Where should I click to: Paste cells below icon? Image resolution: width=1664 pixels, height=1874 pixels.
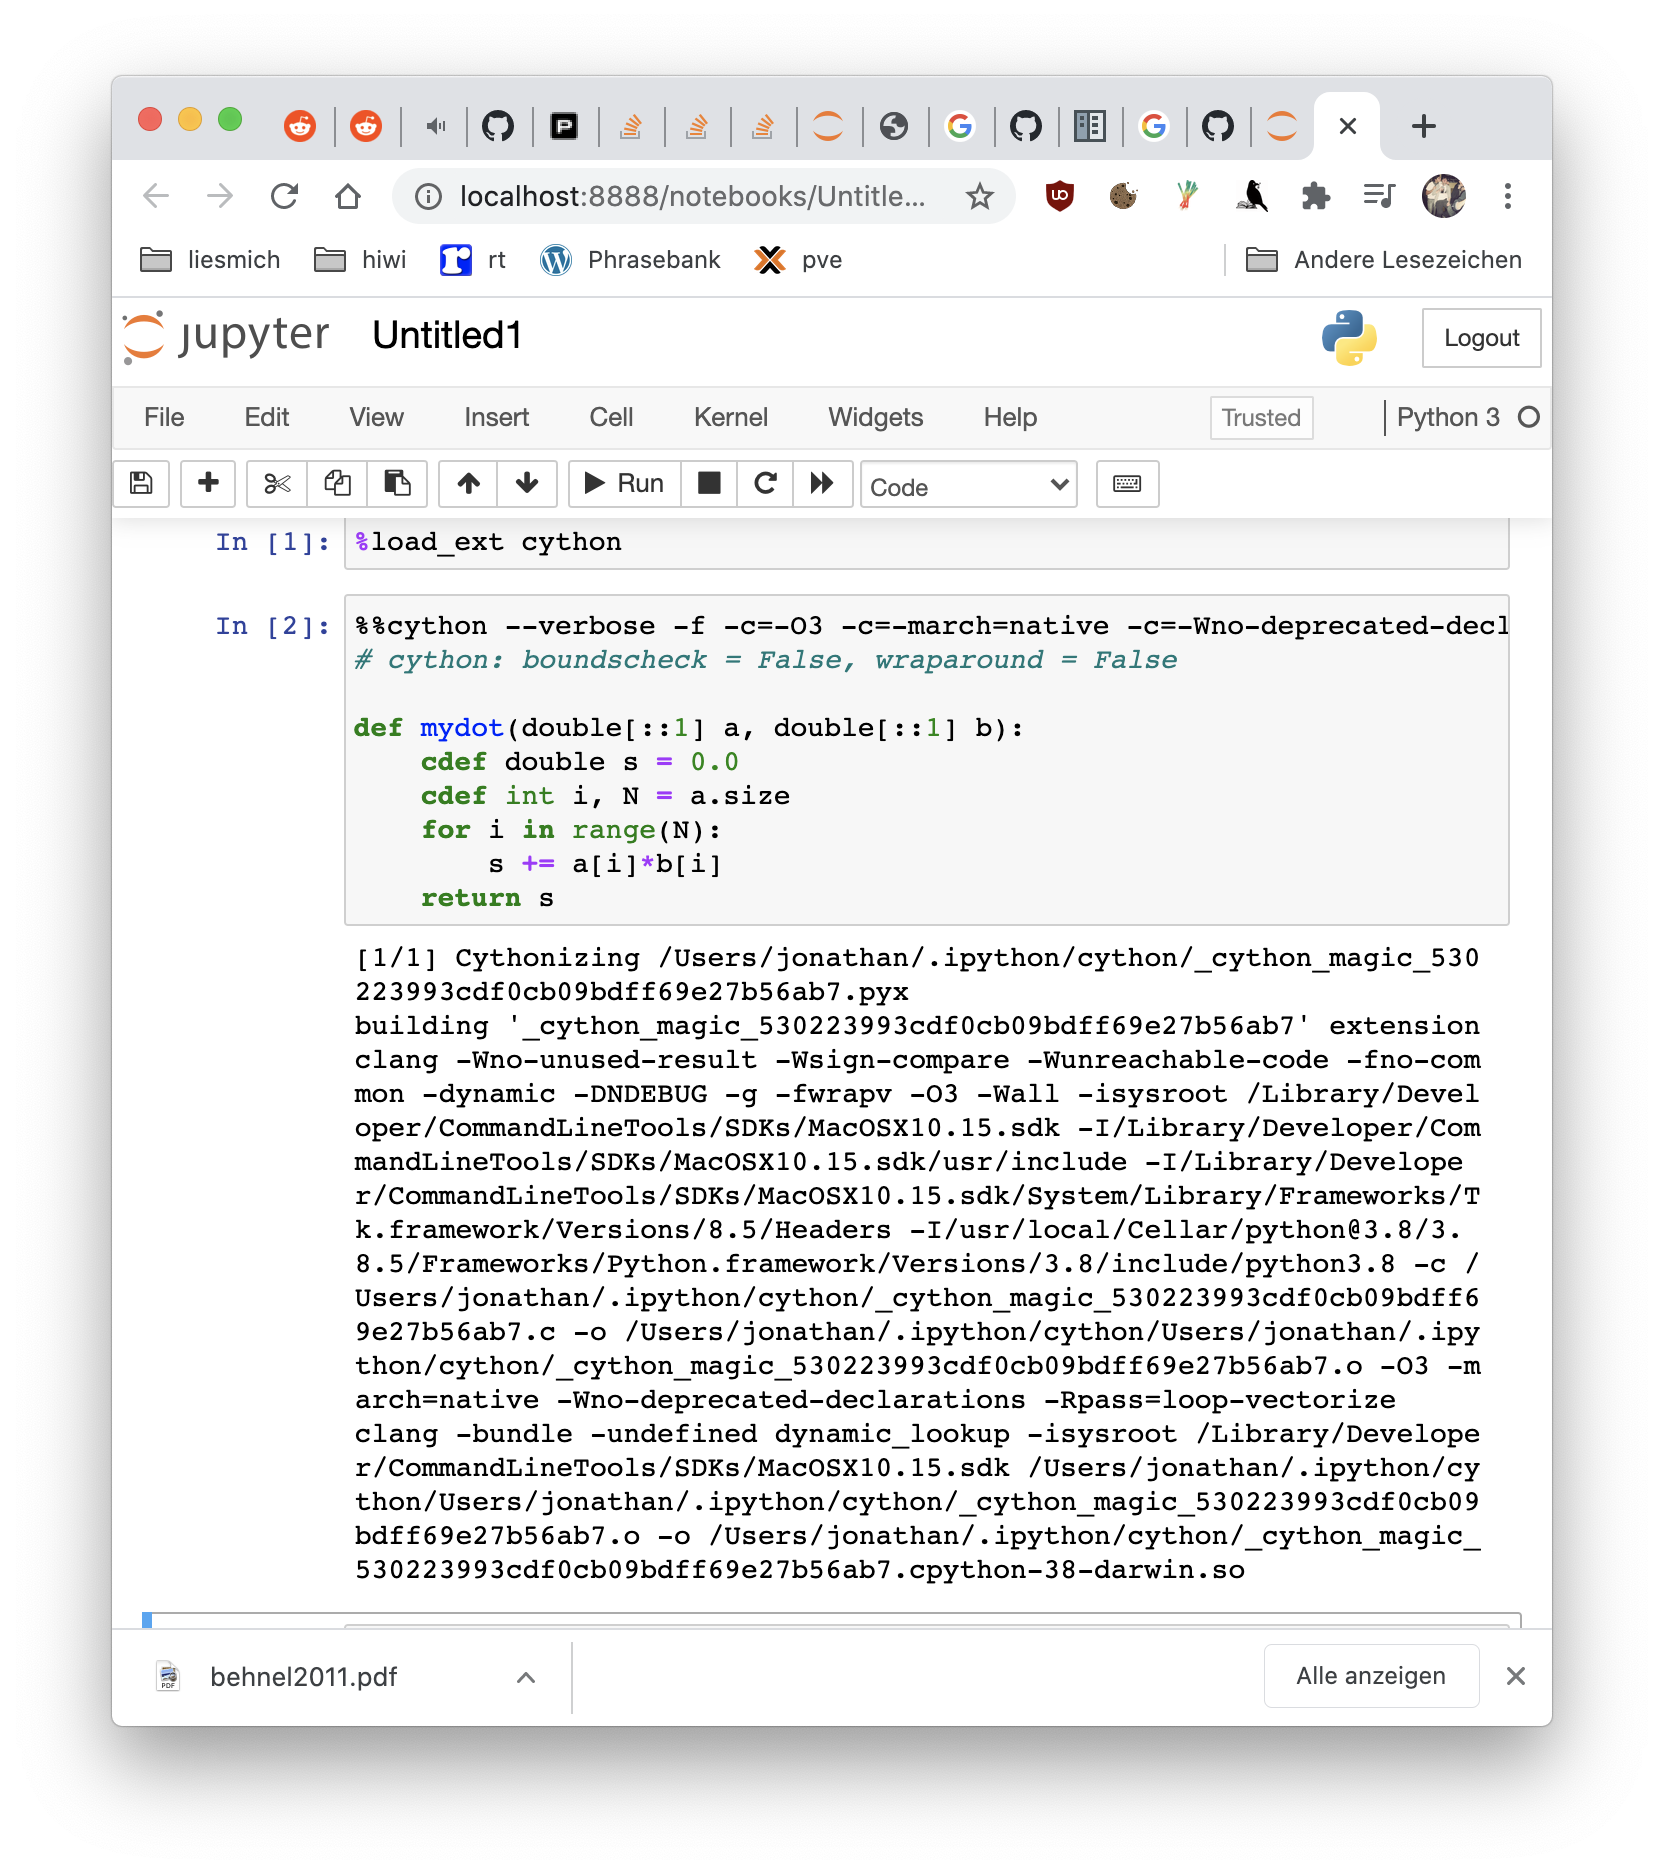[x=397, y=484]
